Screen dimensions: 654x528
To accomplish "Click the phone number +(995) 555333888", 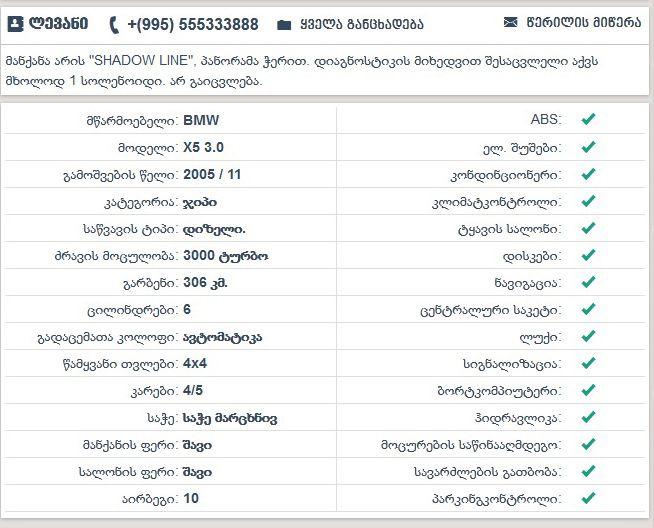I will pyautogui.click(x=192, y=24).
